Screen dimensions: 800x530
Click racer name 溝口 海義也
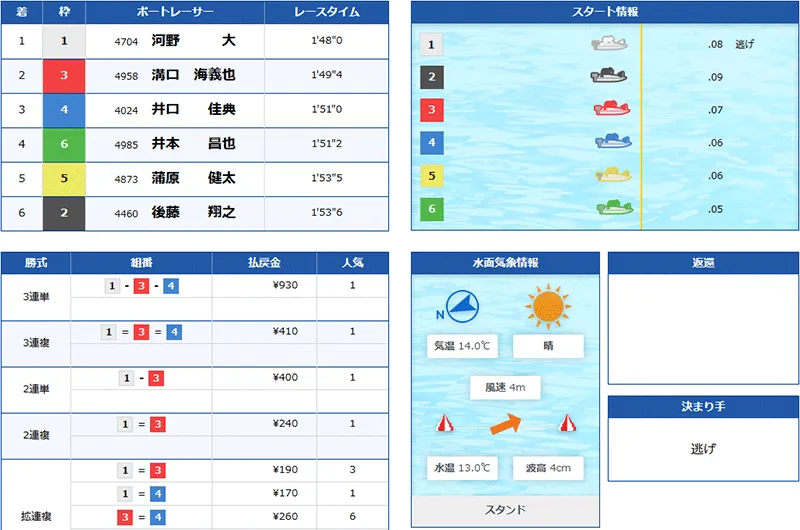point(193,75)
